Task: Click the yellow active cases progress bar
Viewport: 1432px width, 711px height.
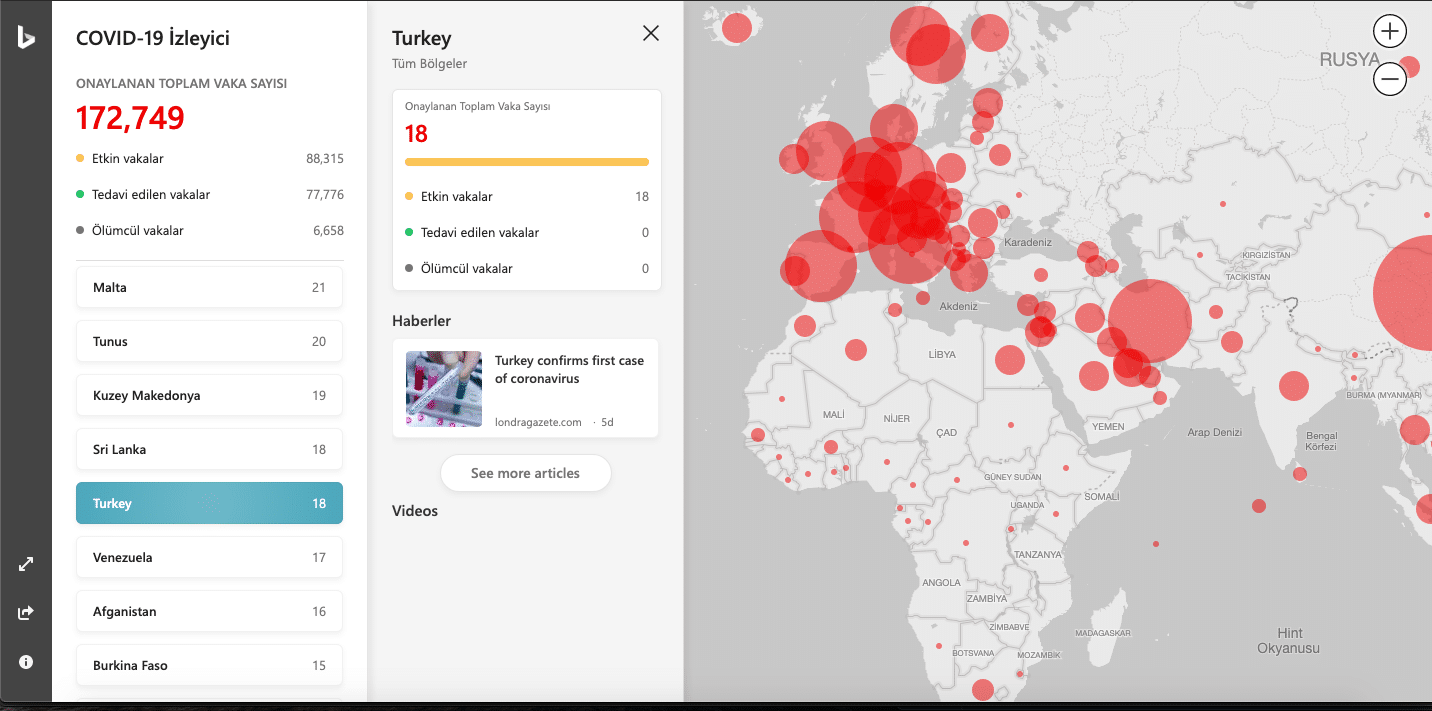Action: (526, 162)
